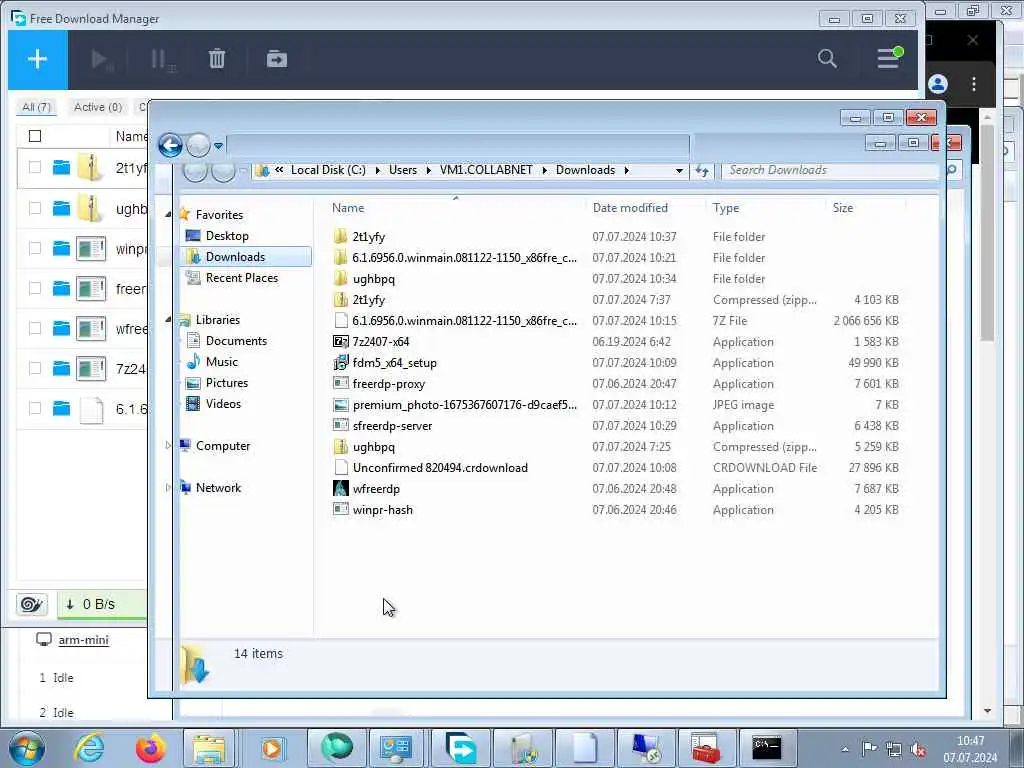Check the 6.1.6 download checkbox
The width and height of the screenshot is (1024, 768).
(x=35, y=408)
